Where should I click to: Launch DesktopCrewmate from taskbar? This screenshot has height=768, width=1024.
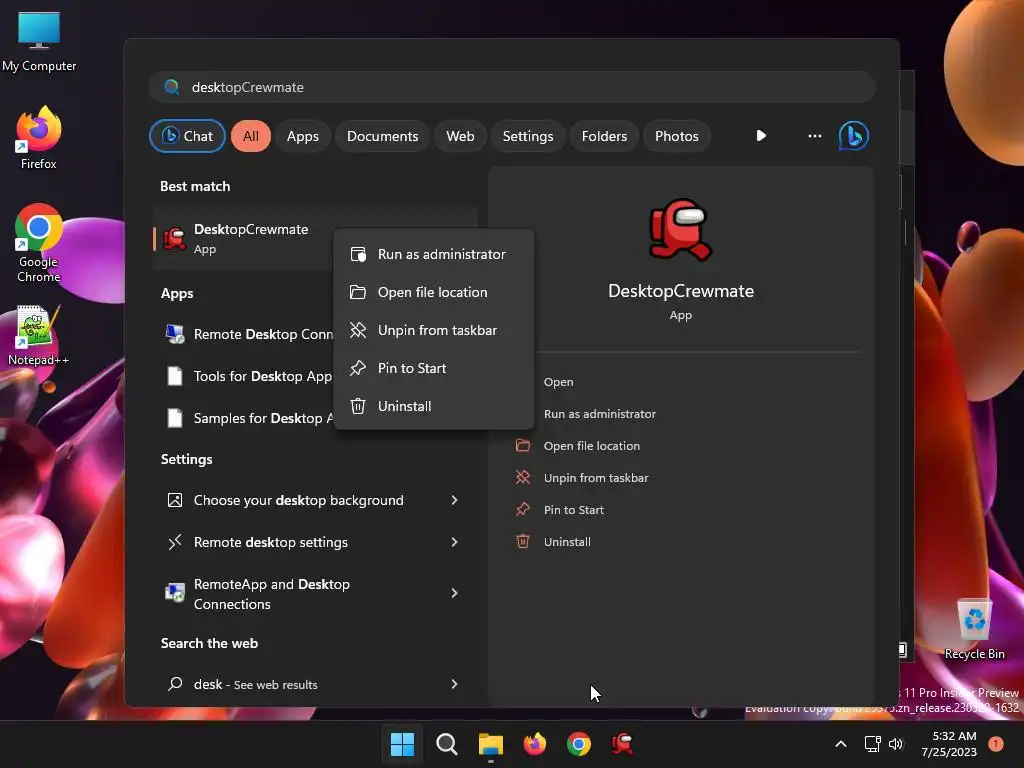(x=622, y=744)
